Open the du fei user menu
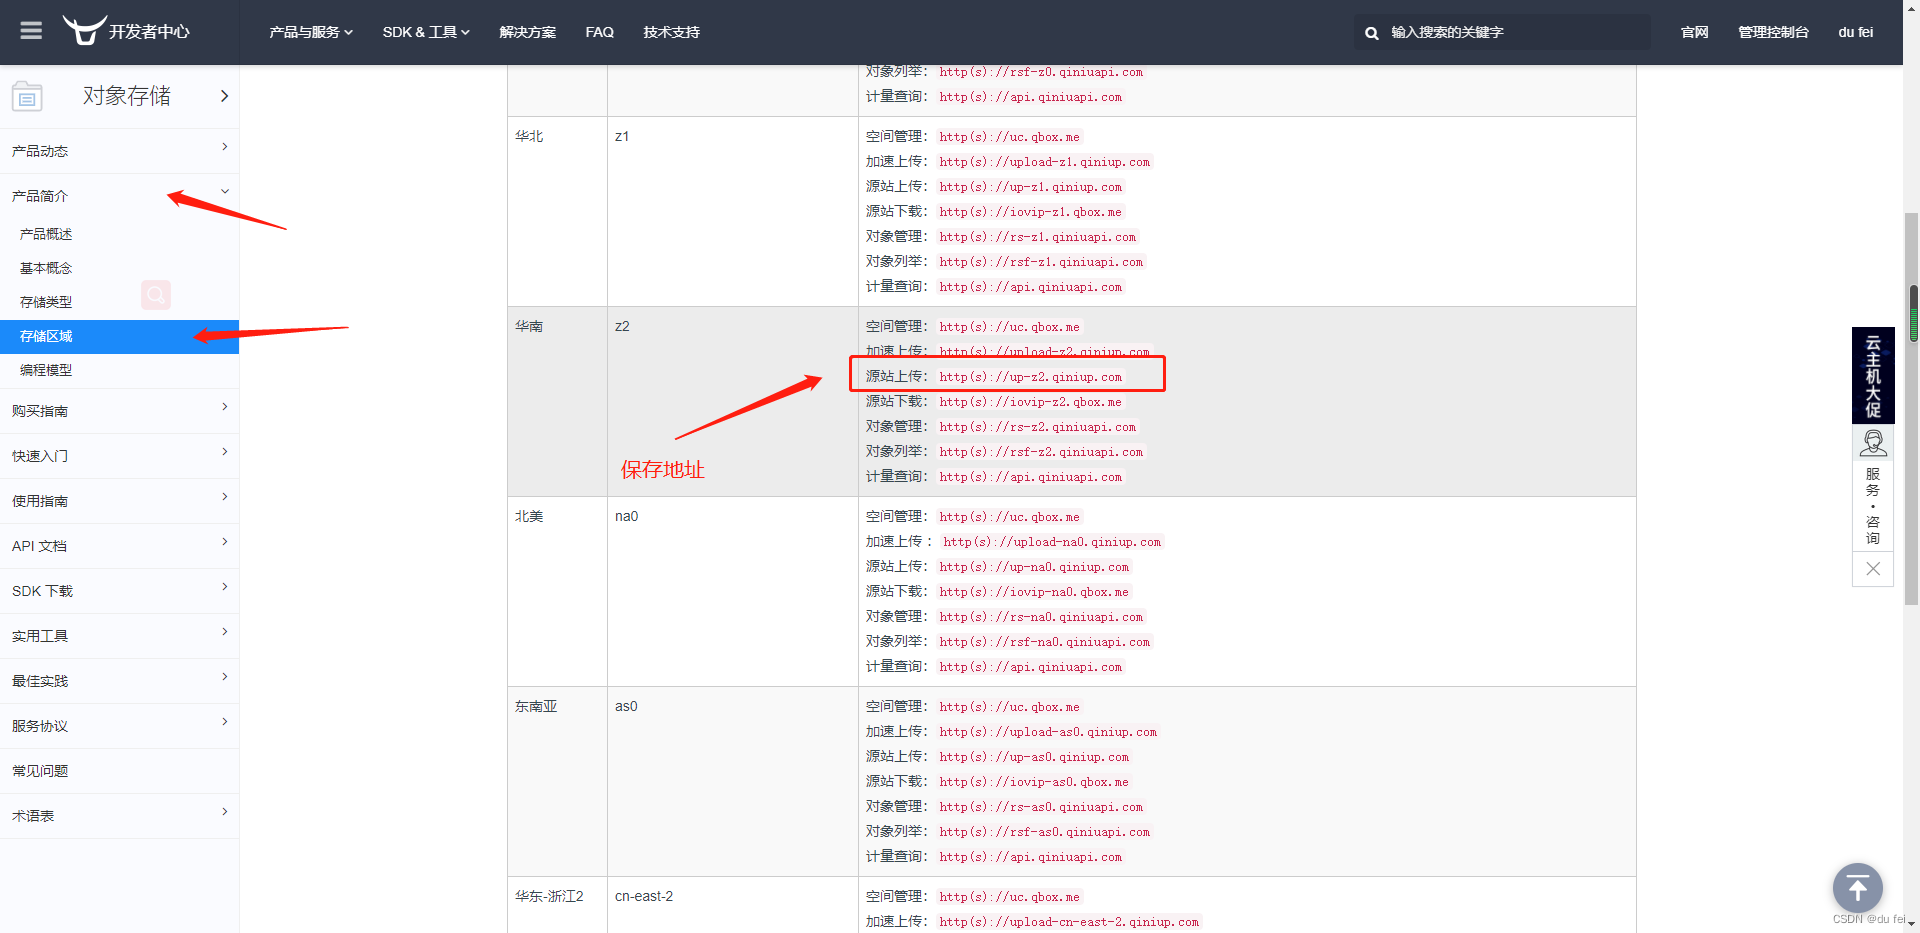Viewport: 1920px width, 933px height. pyautogui.click(x=1856, y=32)
